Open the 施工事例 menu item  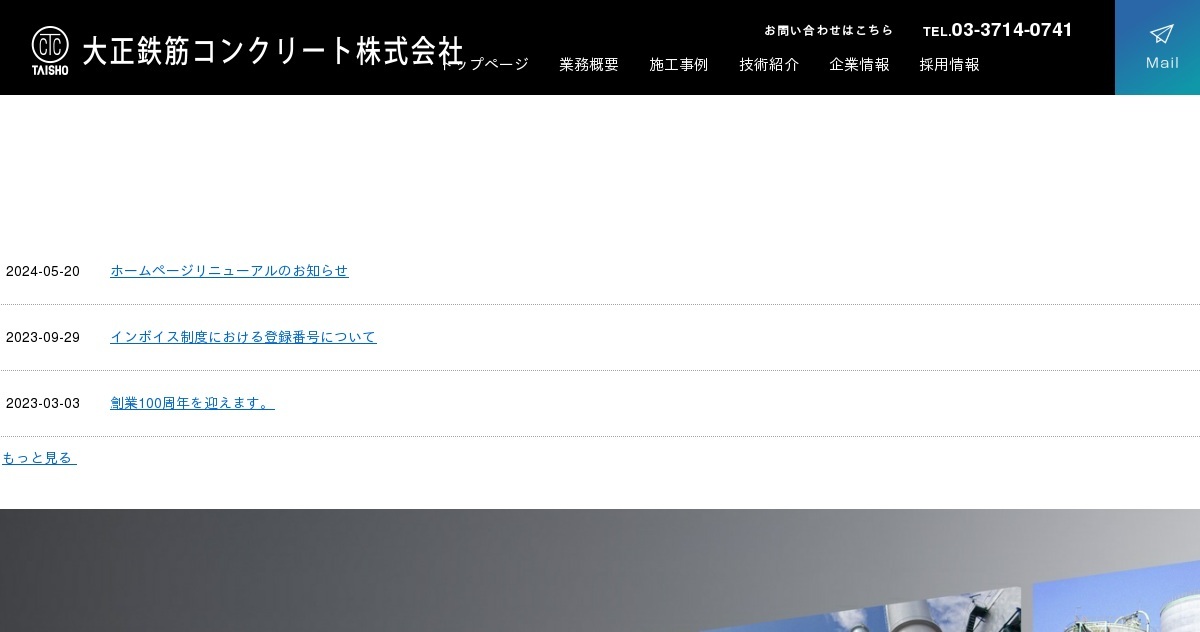point(679,64)
